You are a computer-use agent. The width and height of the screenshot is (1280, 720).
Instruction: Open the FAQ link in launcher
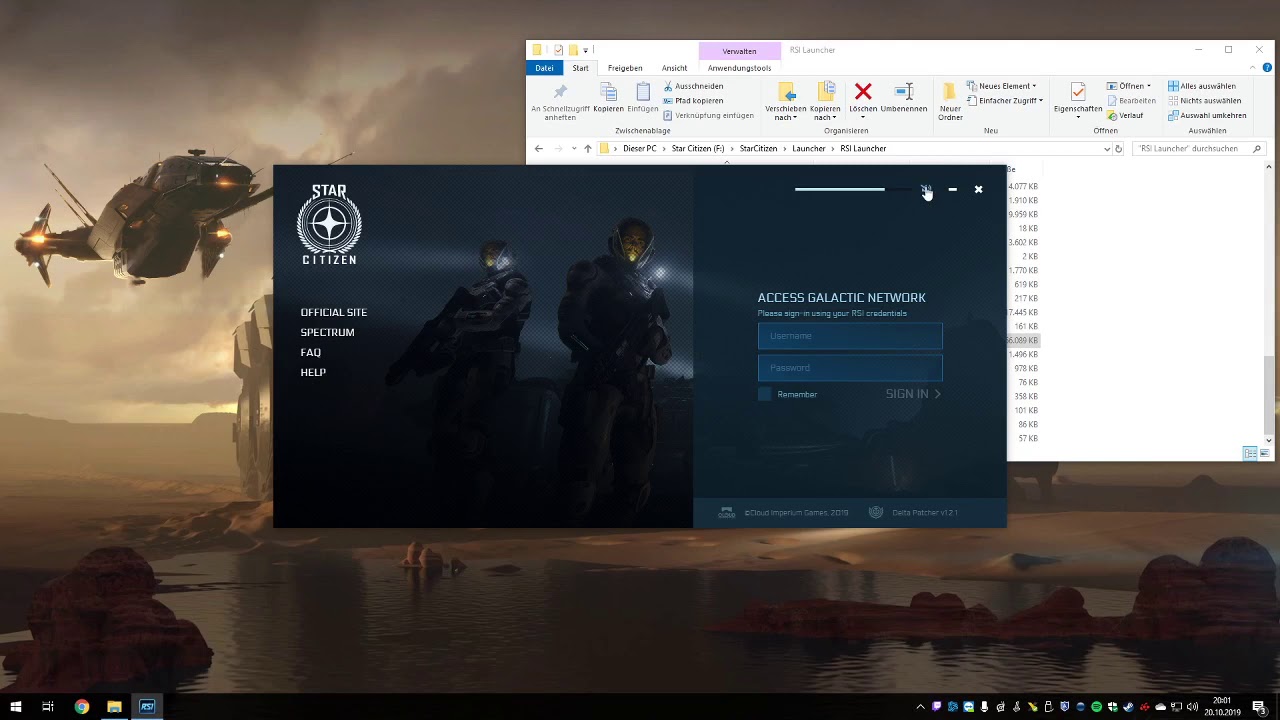click(x=310, y=352)
